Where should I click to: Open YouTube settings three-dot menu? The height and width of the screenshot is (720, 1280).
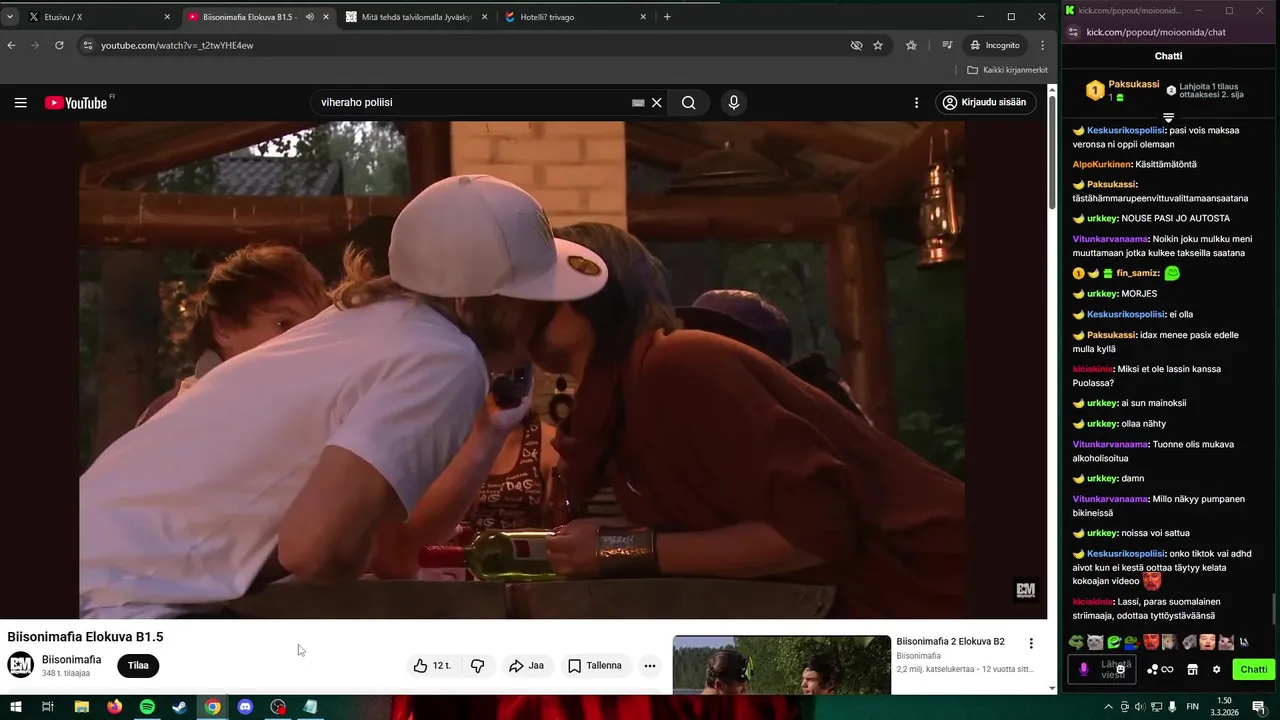click(x=916, y=102)
